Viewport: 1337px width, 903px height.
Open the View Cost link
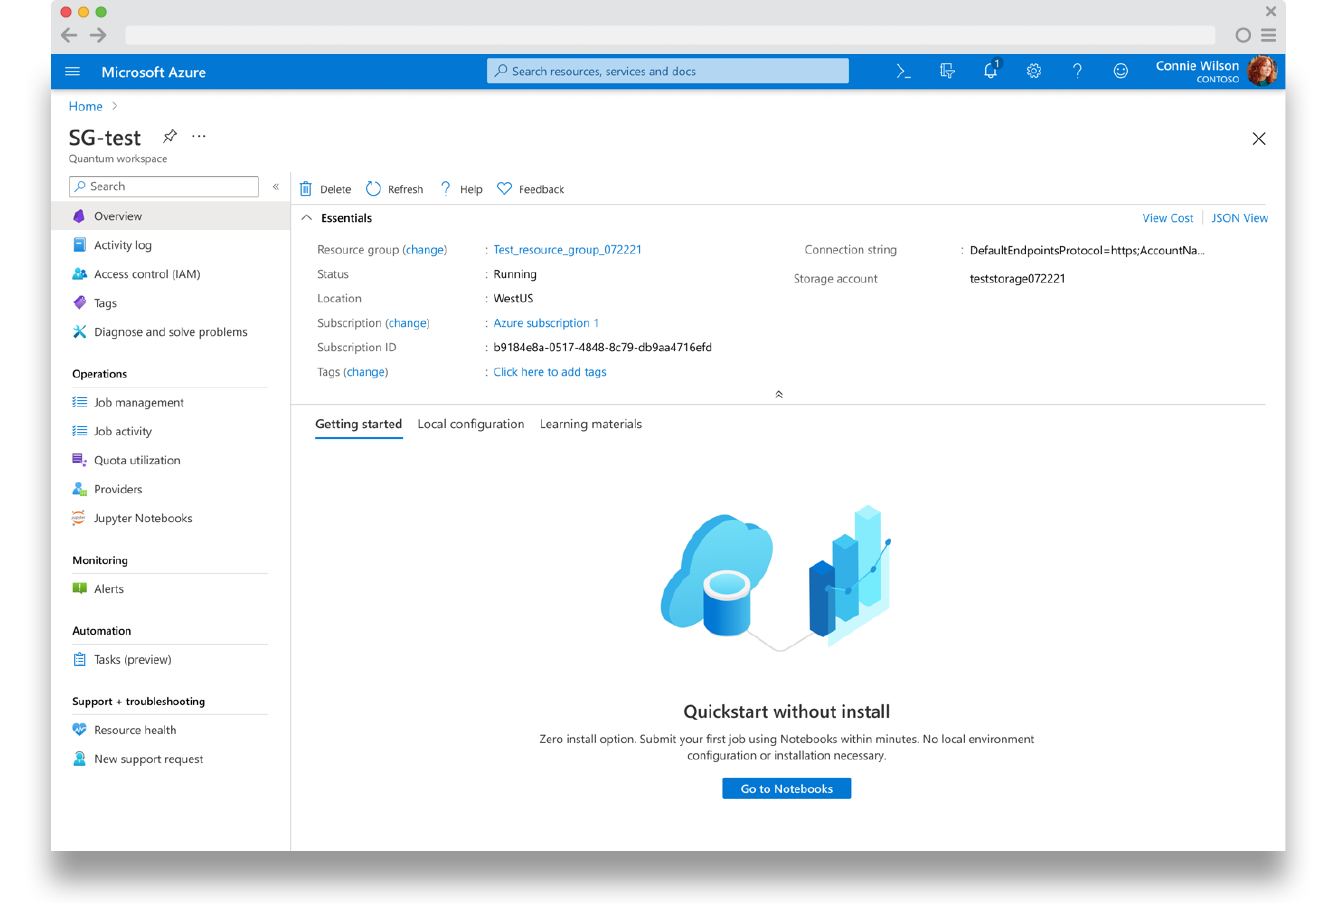pos(1168,218)
